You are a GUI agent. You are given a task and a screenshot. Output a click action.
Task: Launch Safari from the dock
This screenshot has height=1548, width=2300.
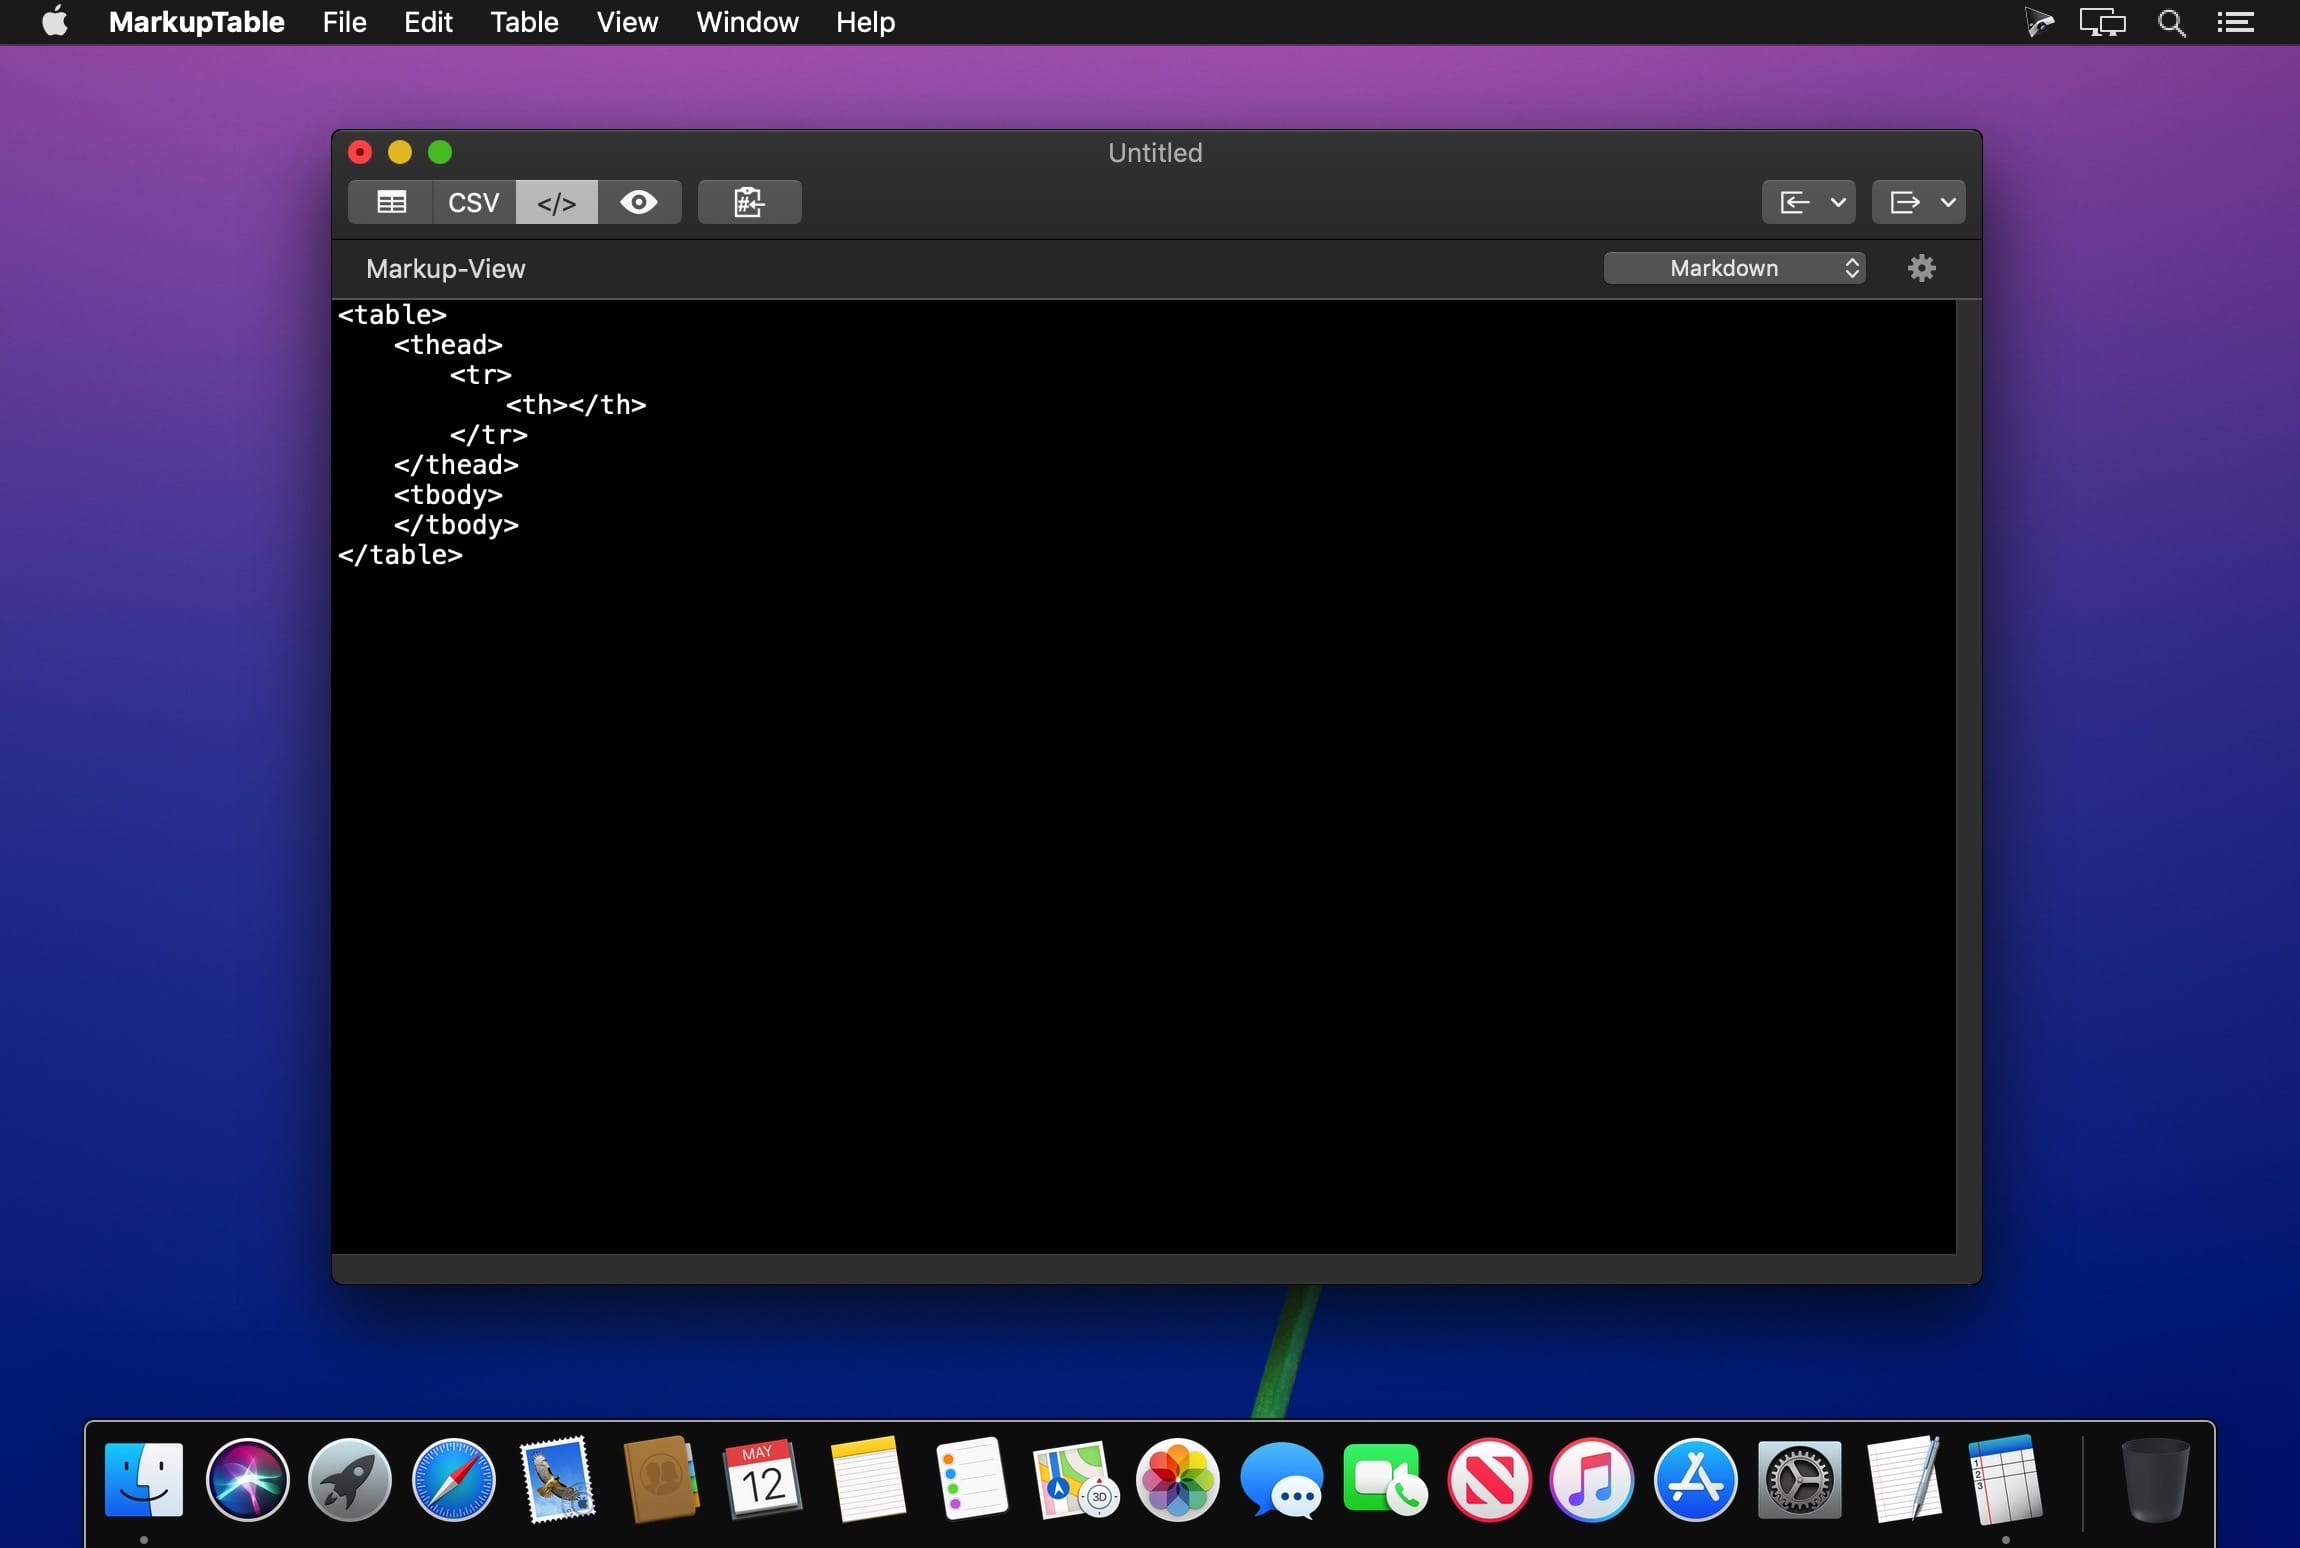(x=453, y=1480)
